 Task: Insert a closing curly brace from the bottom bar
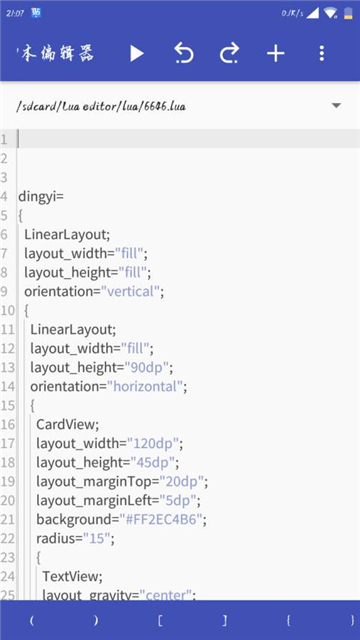tap(352, 620)
